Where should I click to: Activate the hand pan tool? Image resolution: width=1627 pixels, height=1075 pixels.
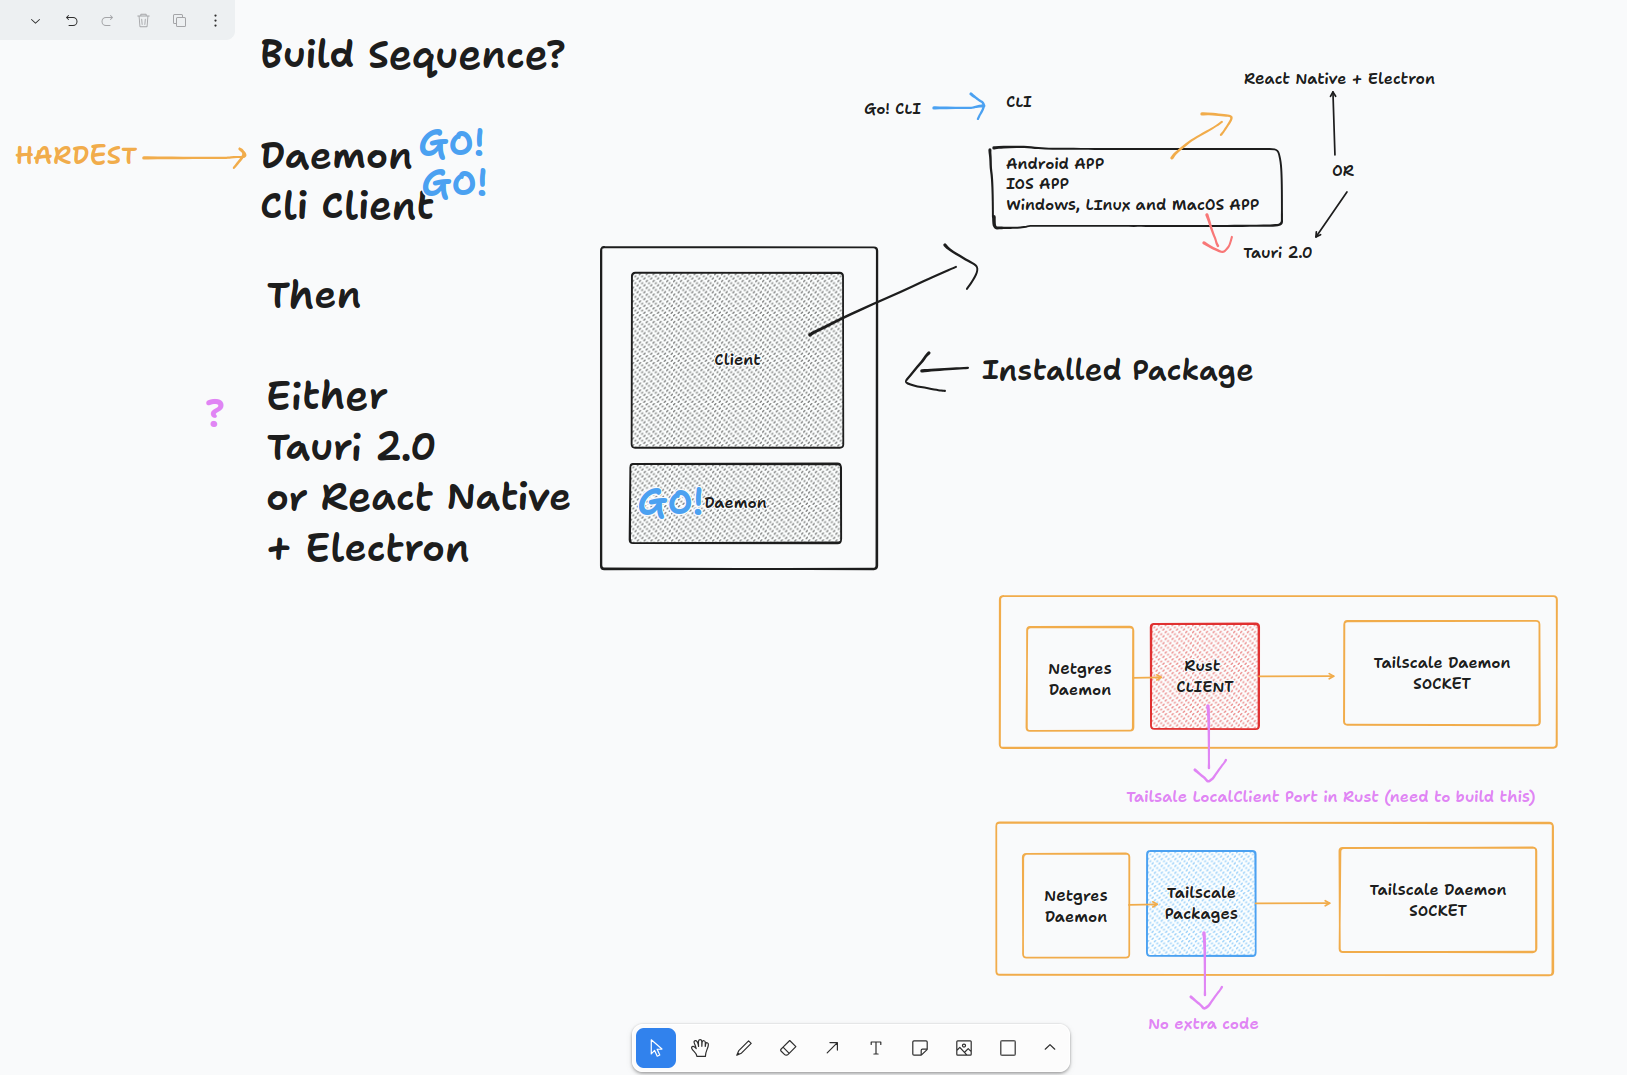700,1048
